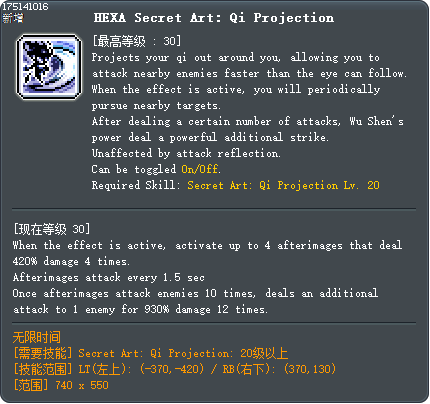The height and width of the screenshot is (404, 430).
Task: Click the 'Wu Shen's' description line
Action: [x=248, y=121]
